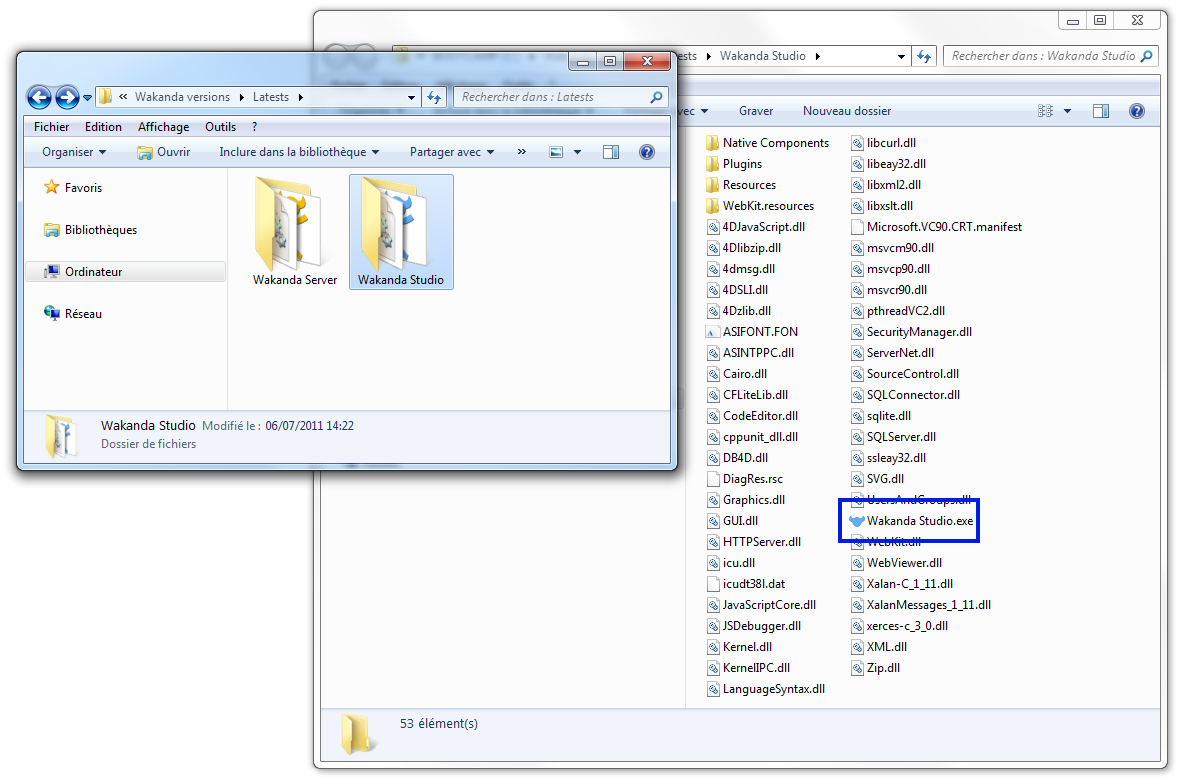This screenshot has height=781, width=1180.
Task: Select HTTPServer.dll file
Action: (753, 542)
